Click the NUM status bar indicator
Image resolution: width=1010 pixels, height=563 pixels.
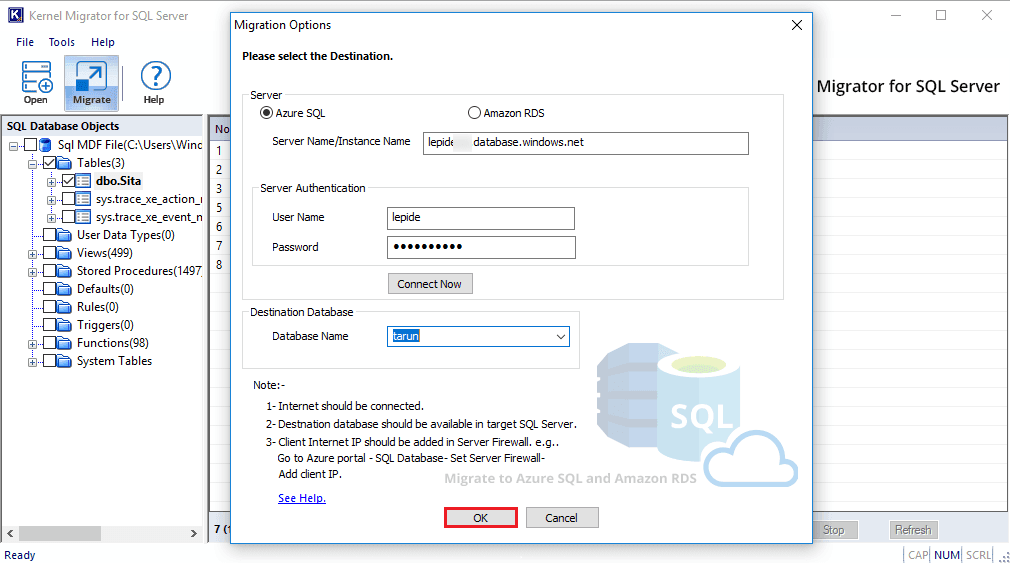pyautogui.click(x=947, y=555)
